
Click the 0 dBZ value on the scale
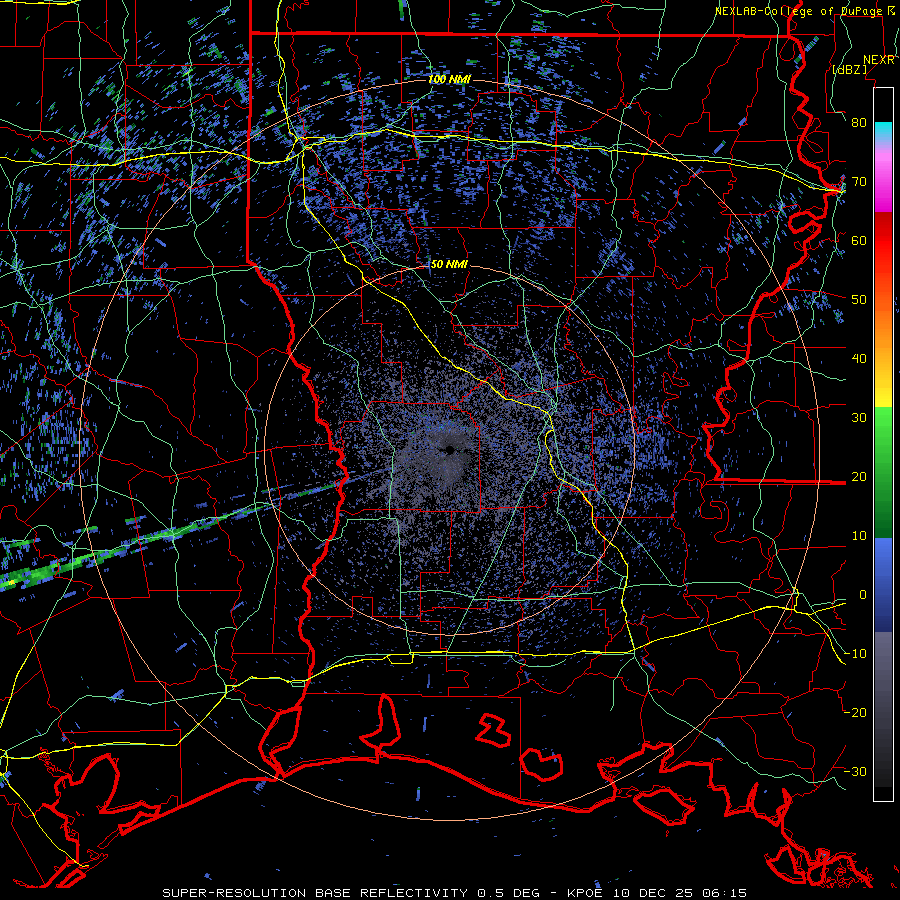[x=863, y=595]
